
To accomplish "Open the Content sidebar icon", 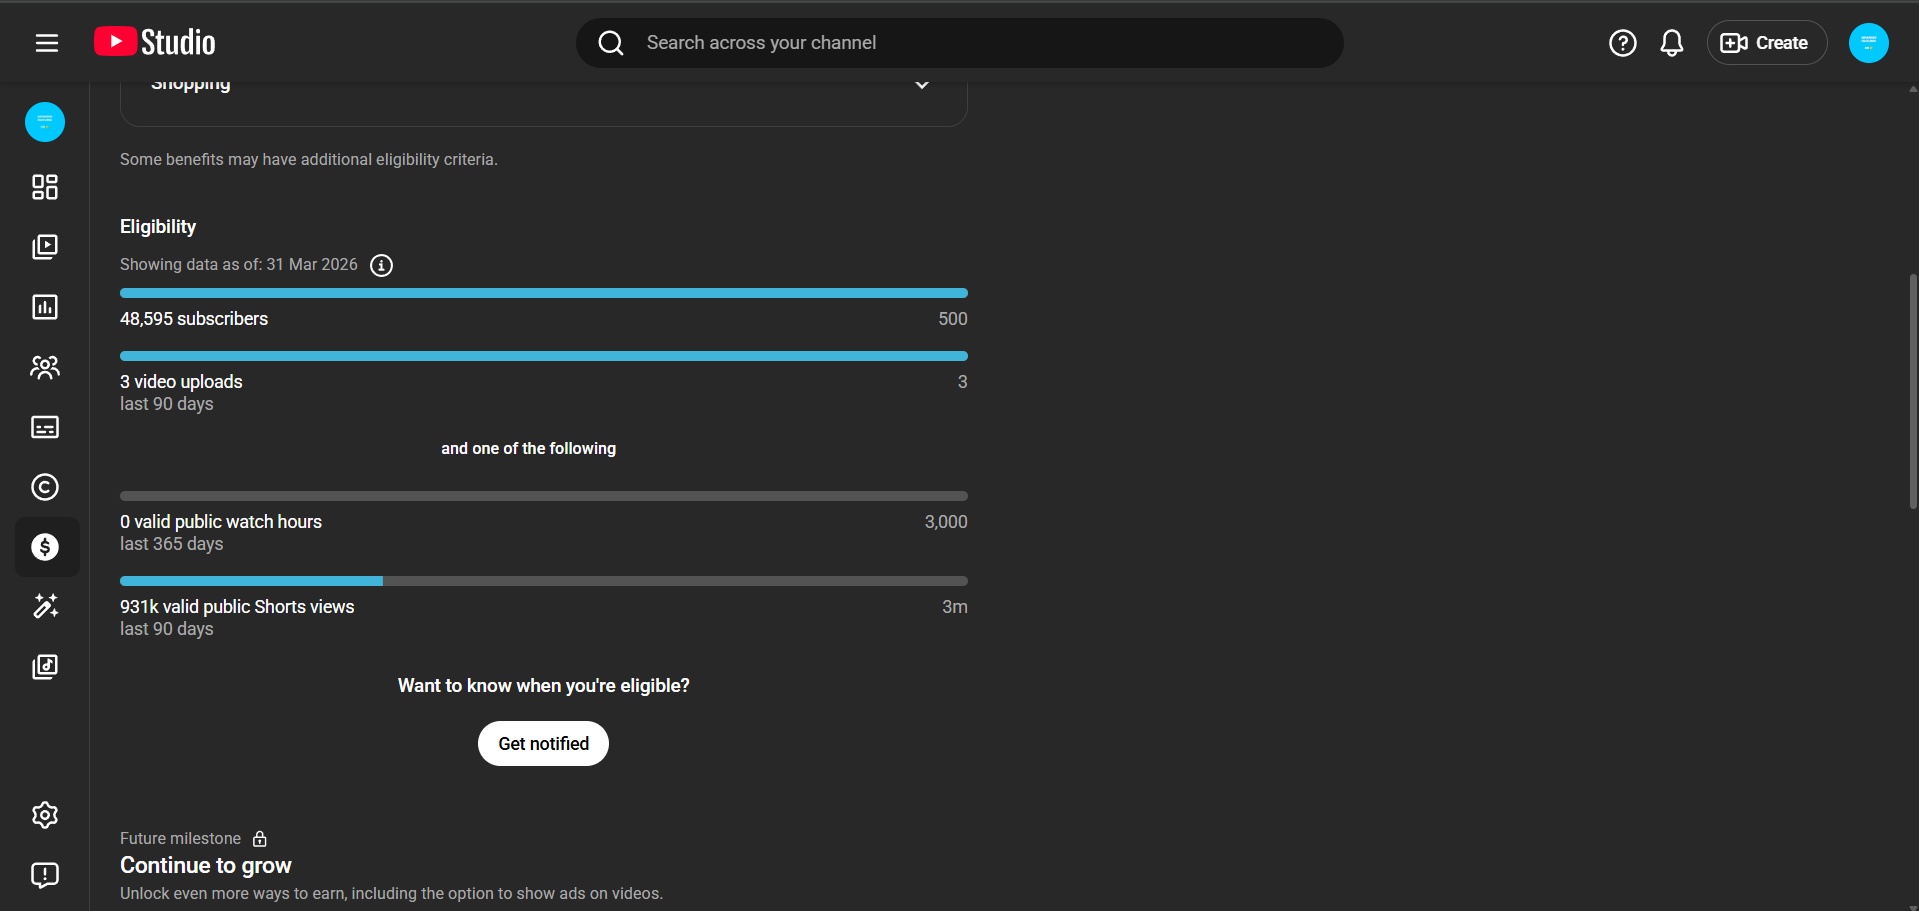I will coord(45,247).
